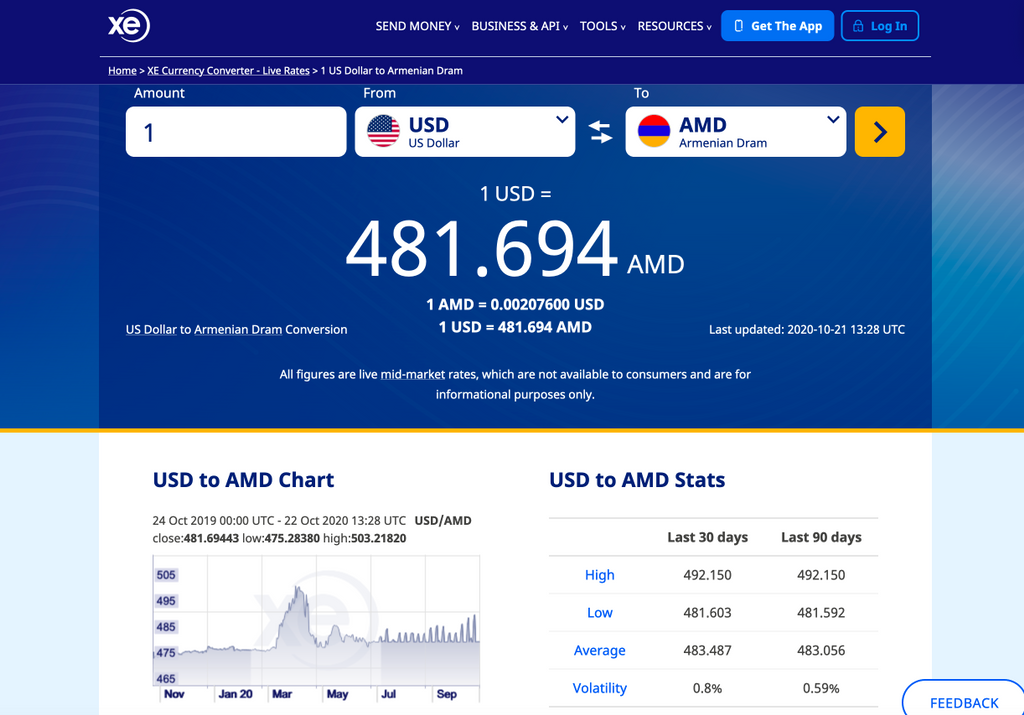Open the AMD Armenian Dram selector
Viewport: 1024px width, 715px height.
click(x=735, y=132)
